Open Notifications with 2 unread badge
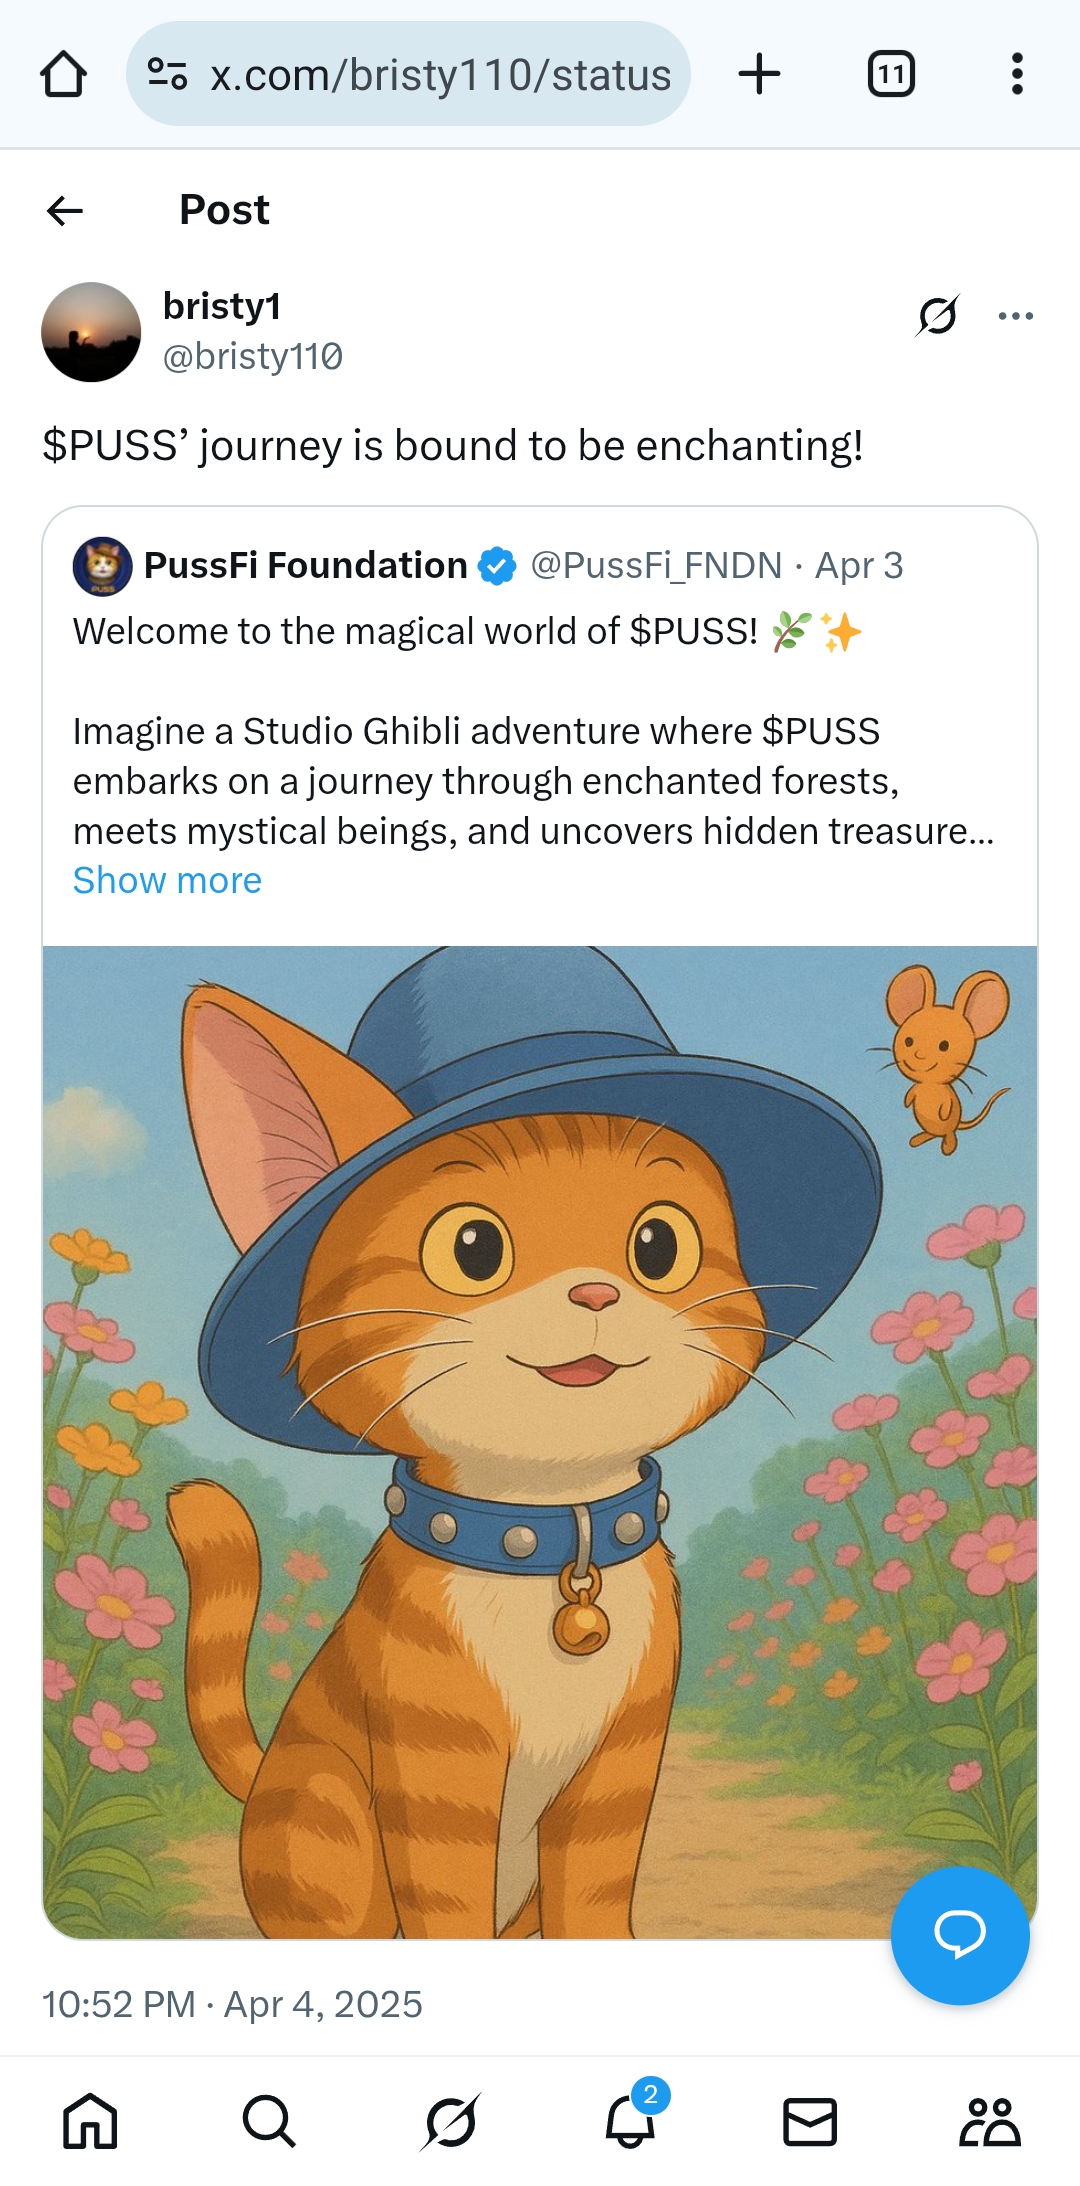This screenshot has width=1080, height=2186. 631,2121
